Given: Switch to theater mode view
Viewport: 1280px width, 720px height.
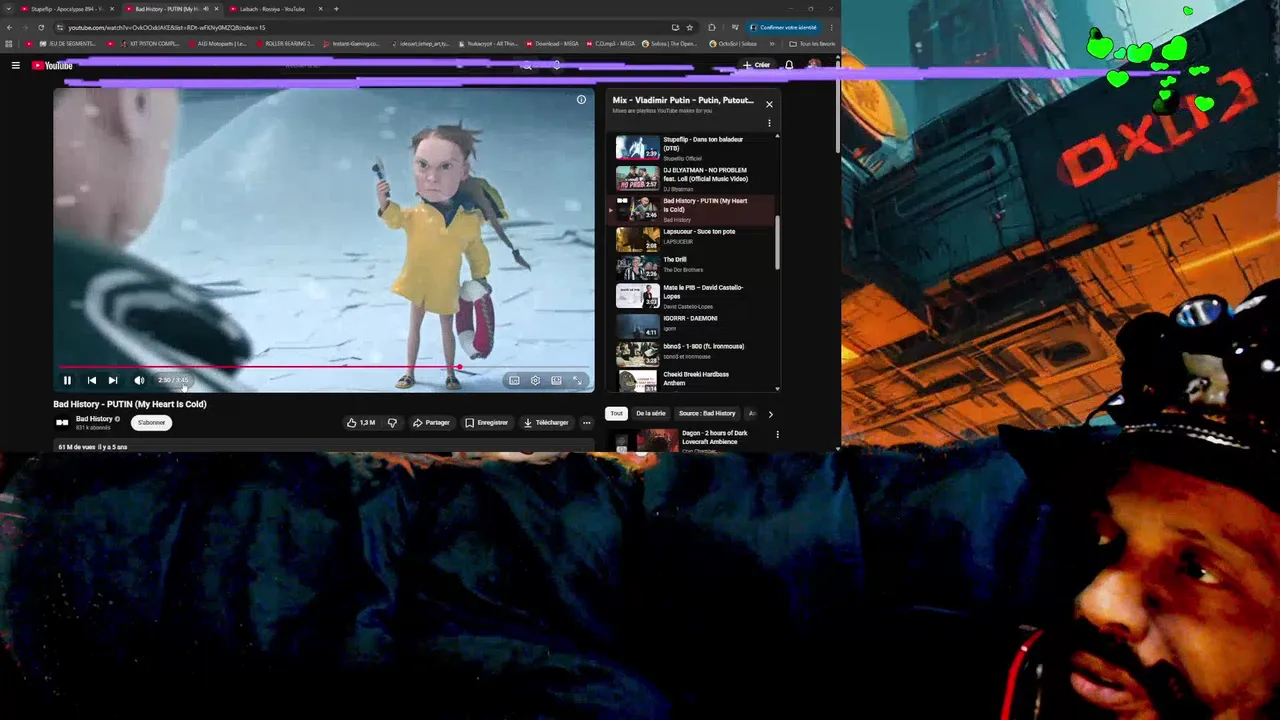Looking at the screenshot, I should tap(556, 380).
